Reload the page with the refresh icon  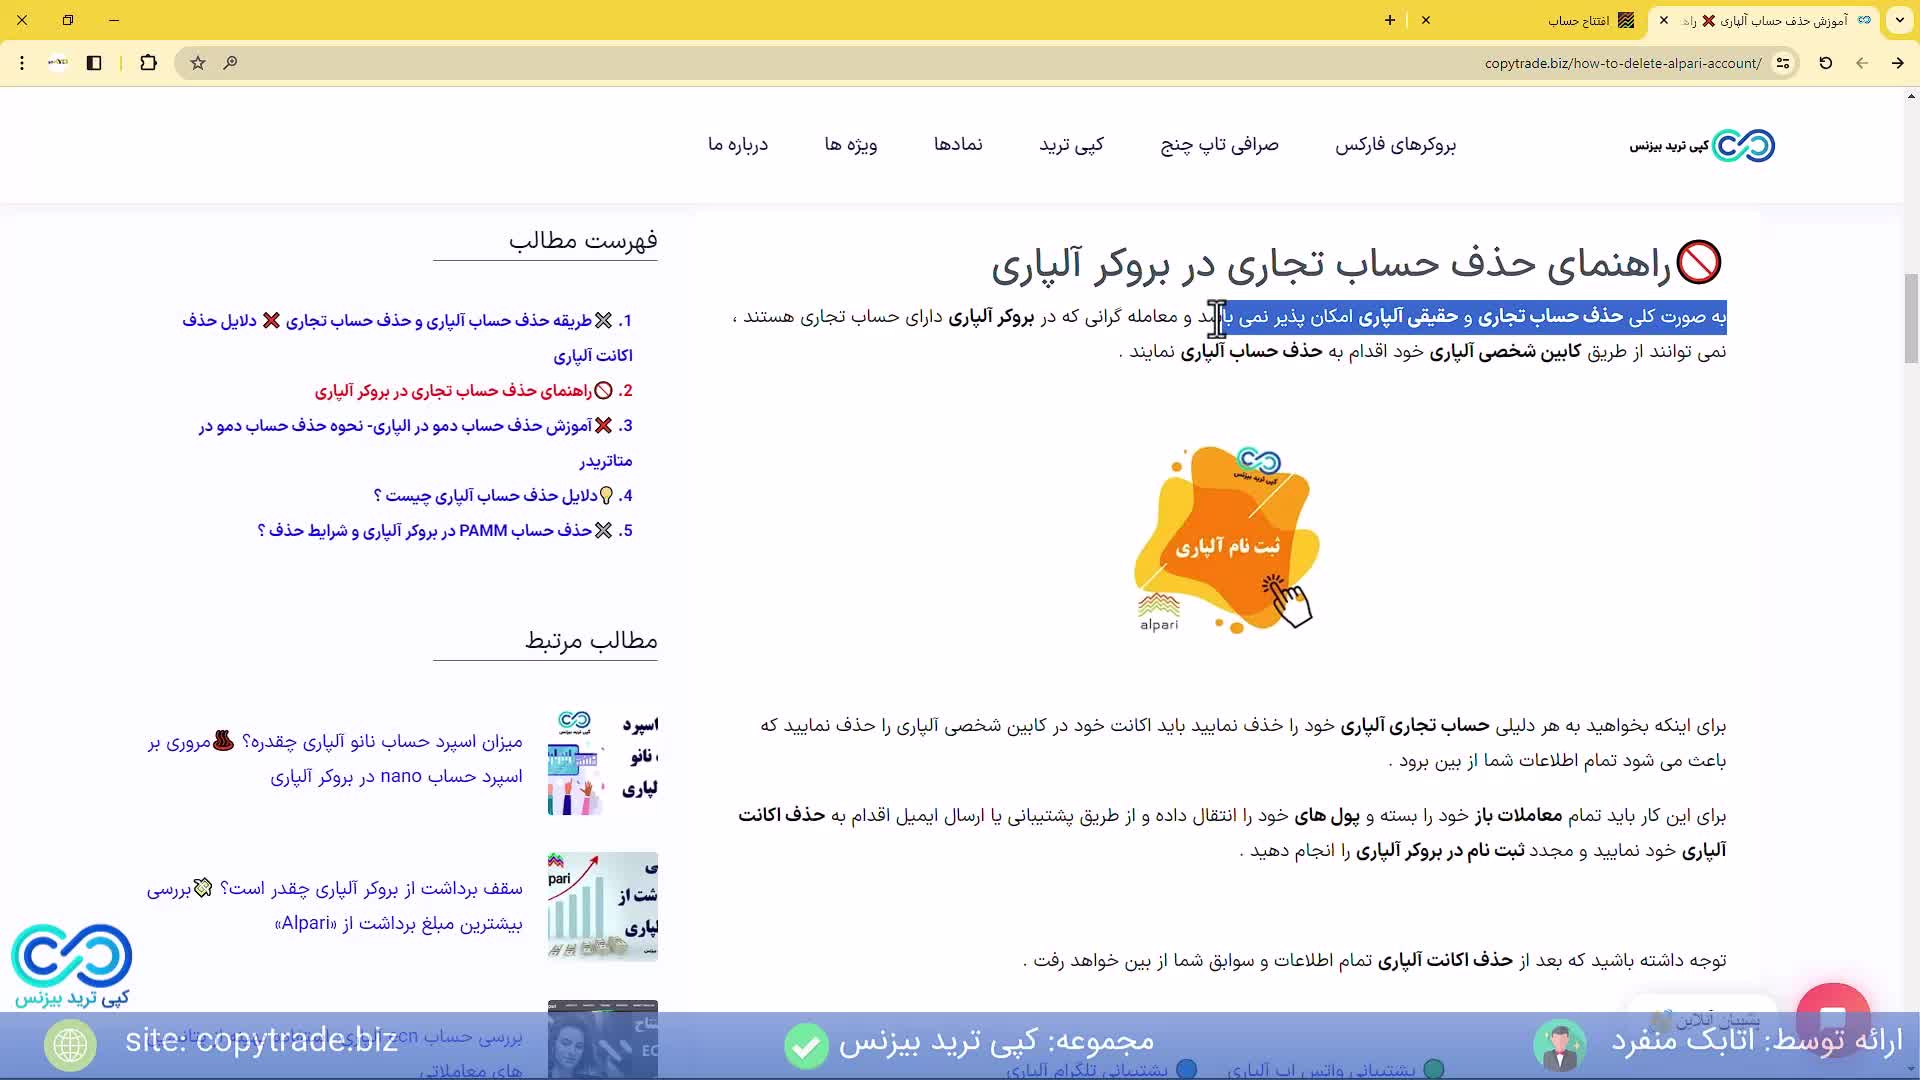click(x=1825, y=62)
